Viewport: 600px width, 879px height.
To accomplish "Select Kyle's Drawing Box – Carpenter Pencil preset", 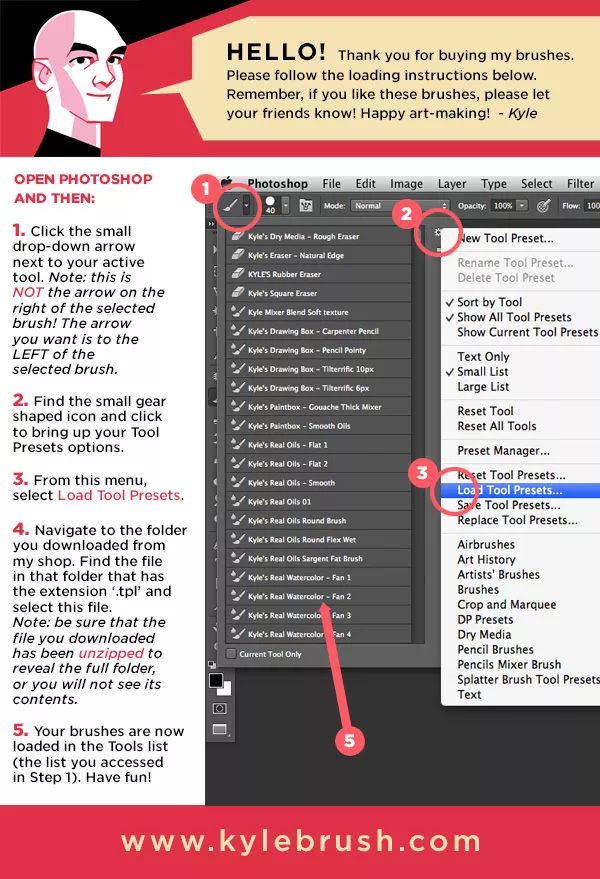I will coord(319,331).
